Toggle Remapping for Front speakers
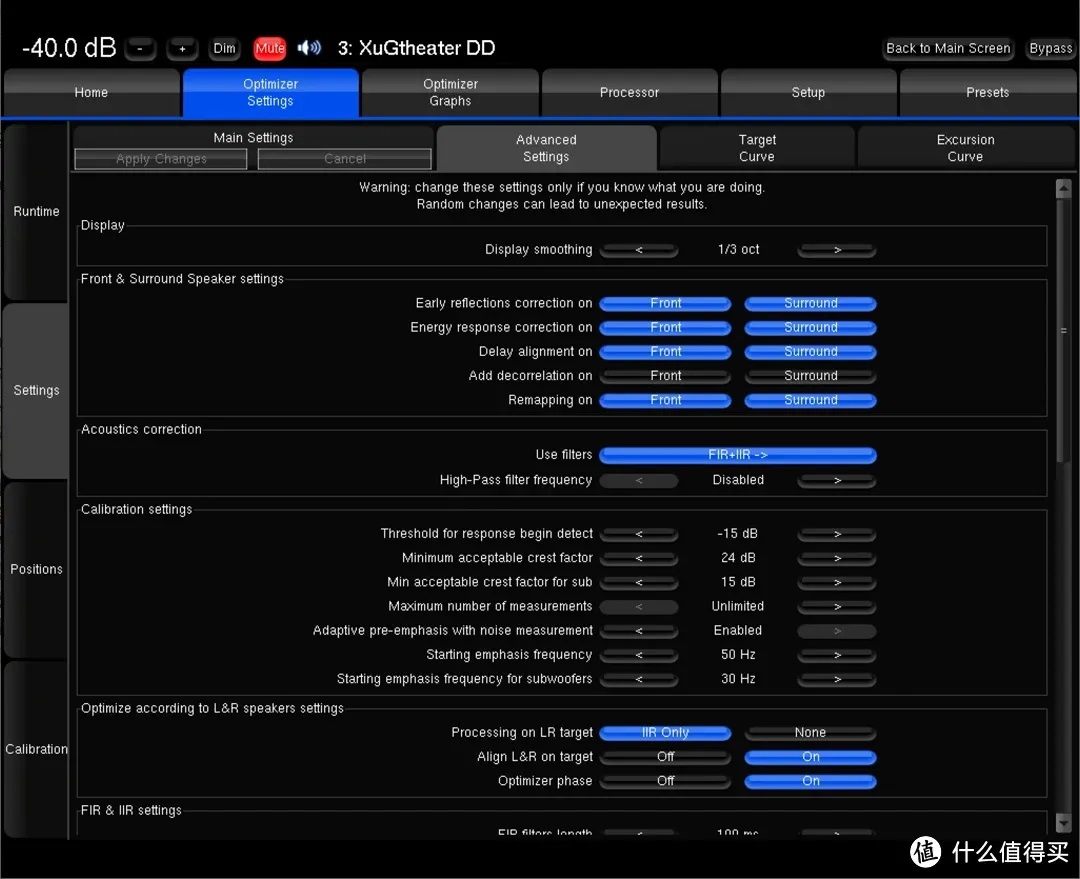The height and width of the screenshot is (879, 1080). click(x=665, y=400)
